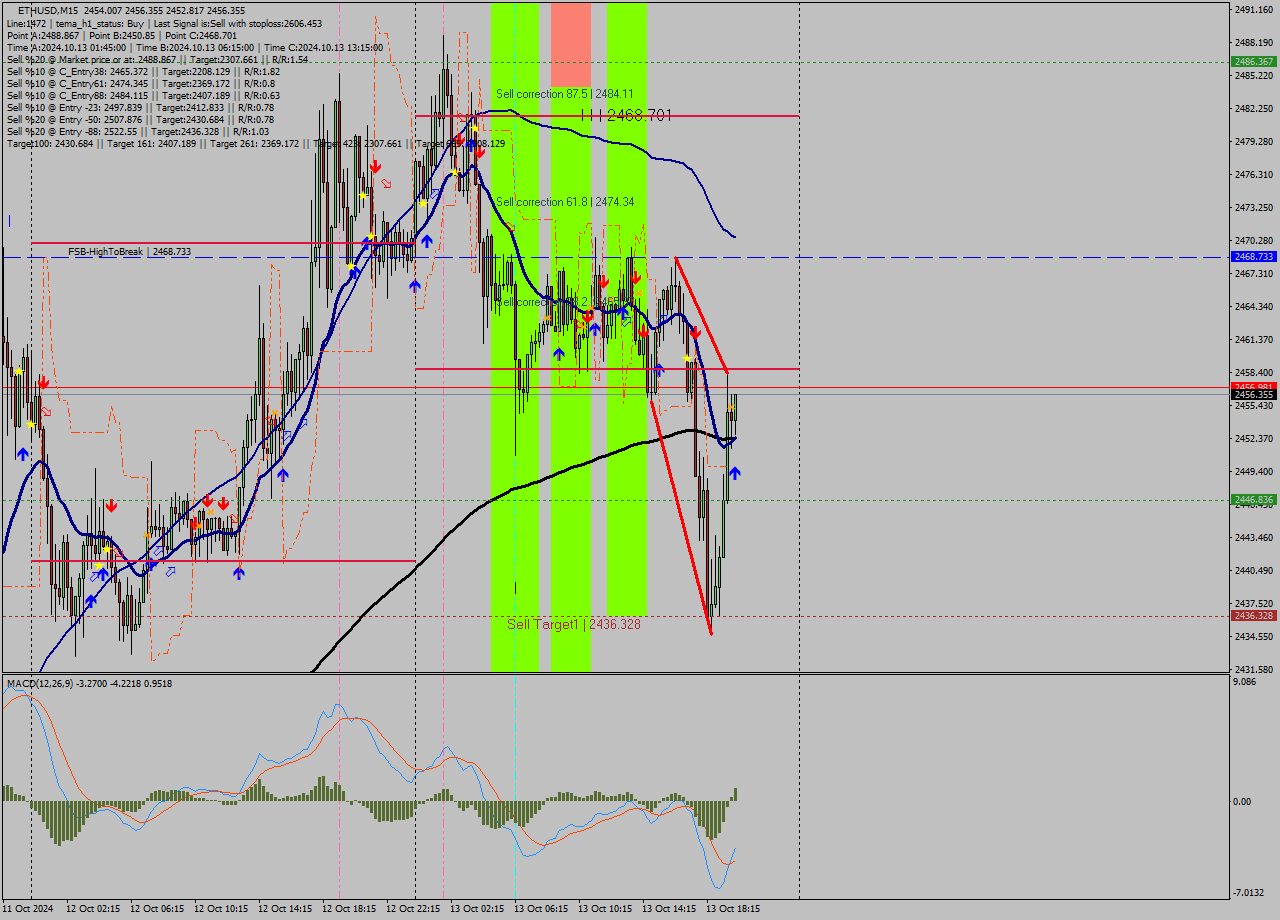Click the '| | | 2468.701' level label
The image size is (1280, 920).
click(x=626, y=116)
